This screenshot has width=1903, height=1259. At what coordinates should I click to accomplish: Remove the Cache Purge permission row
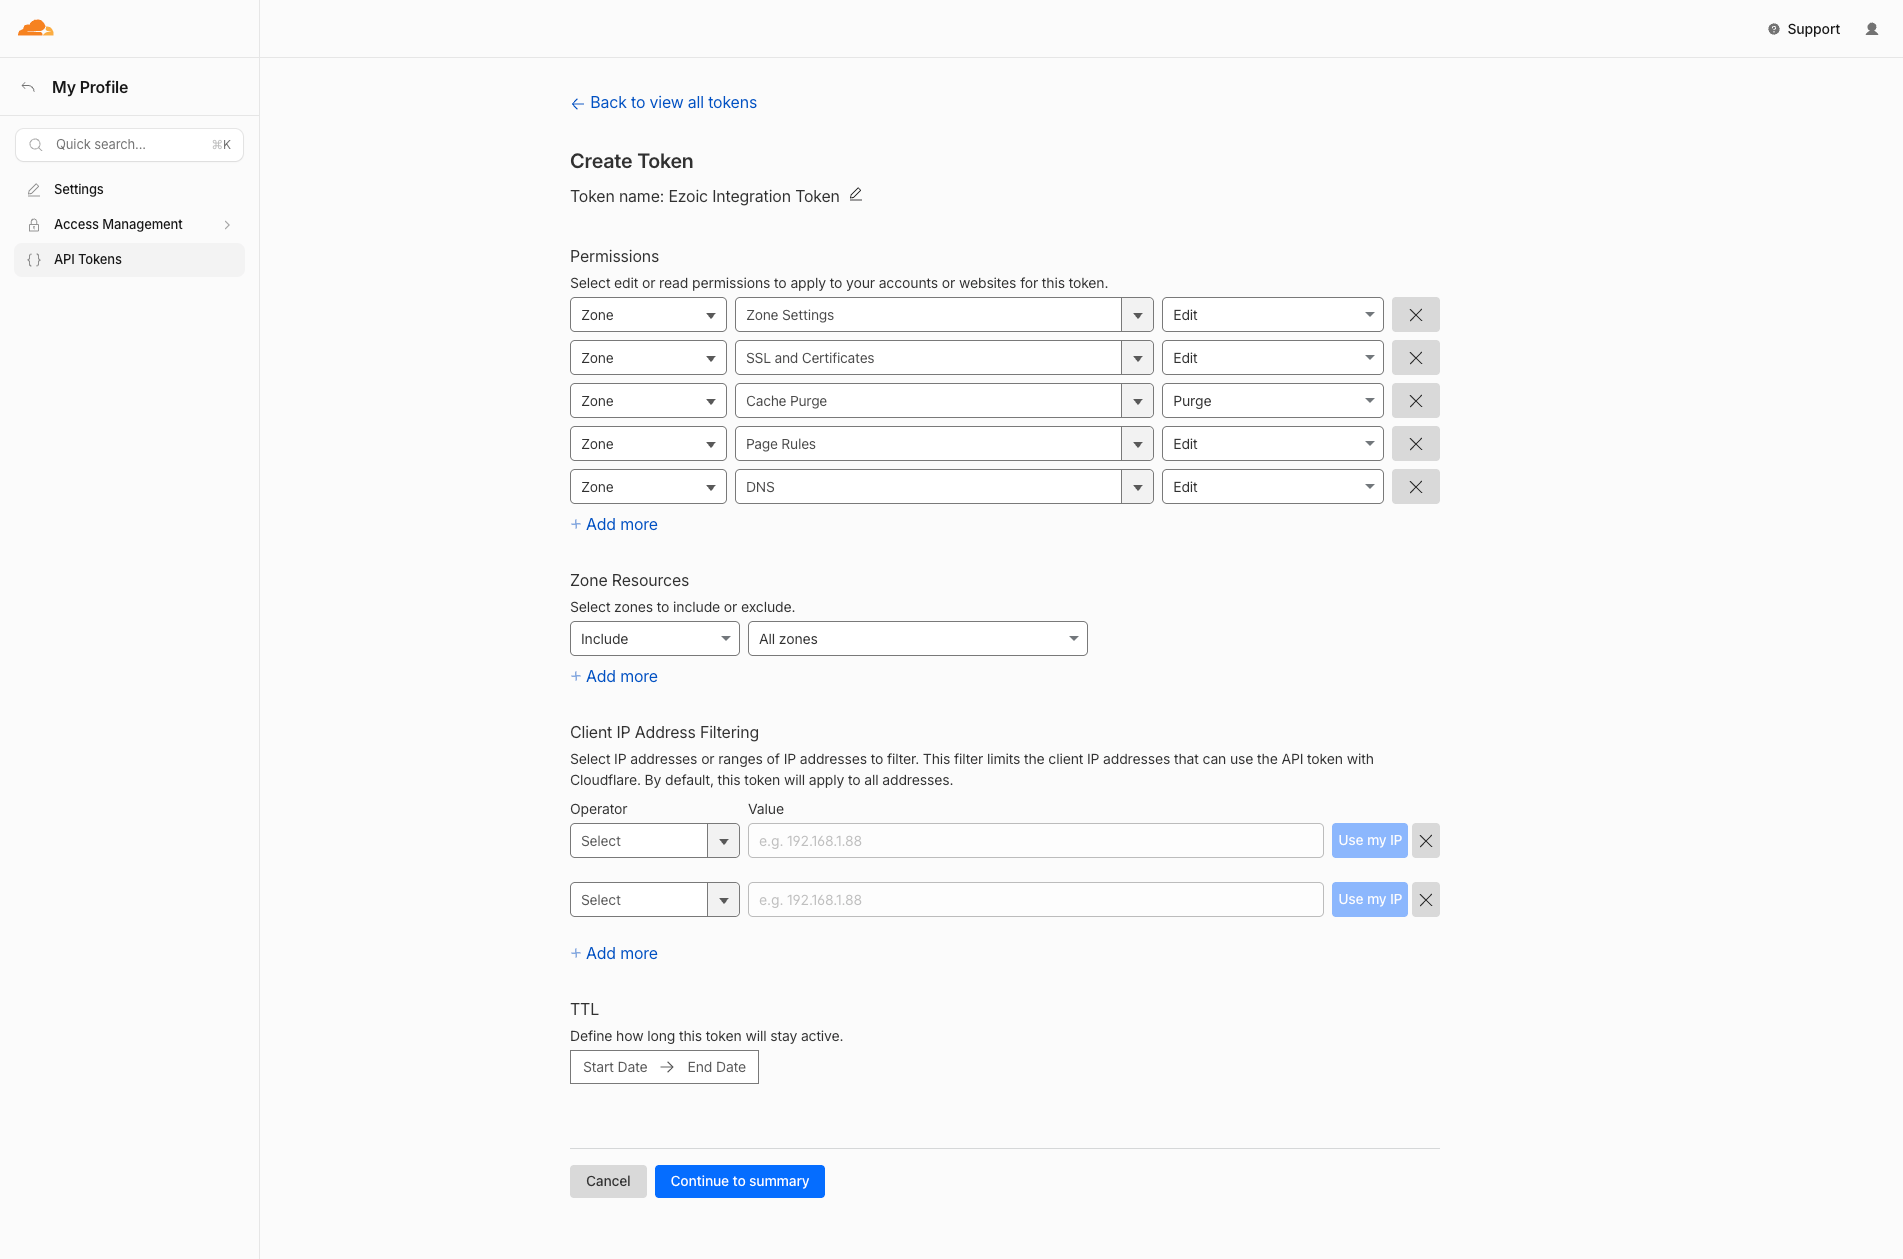(1416, 401)
